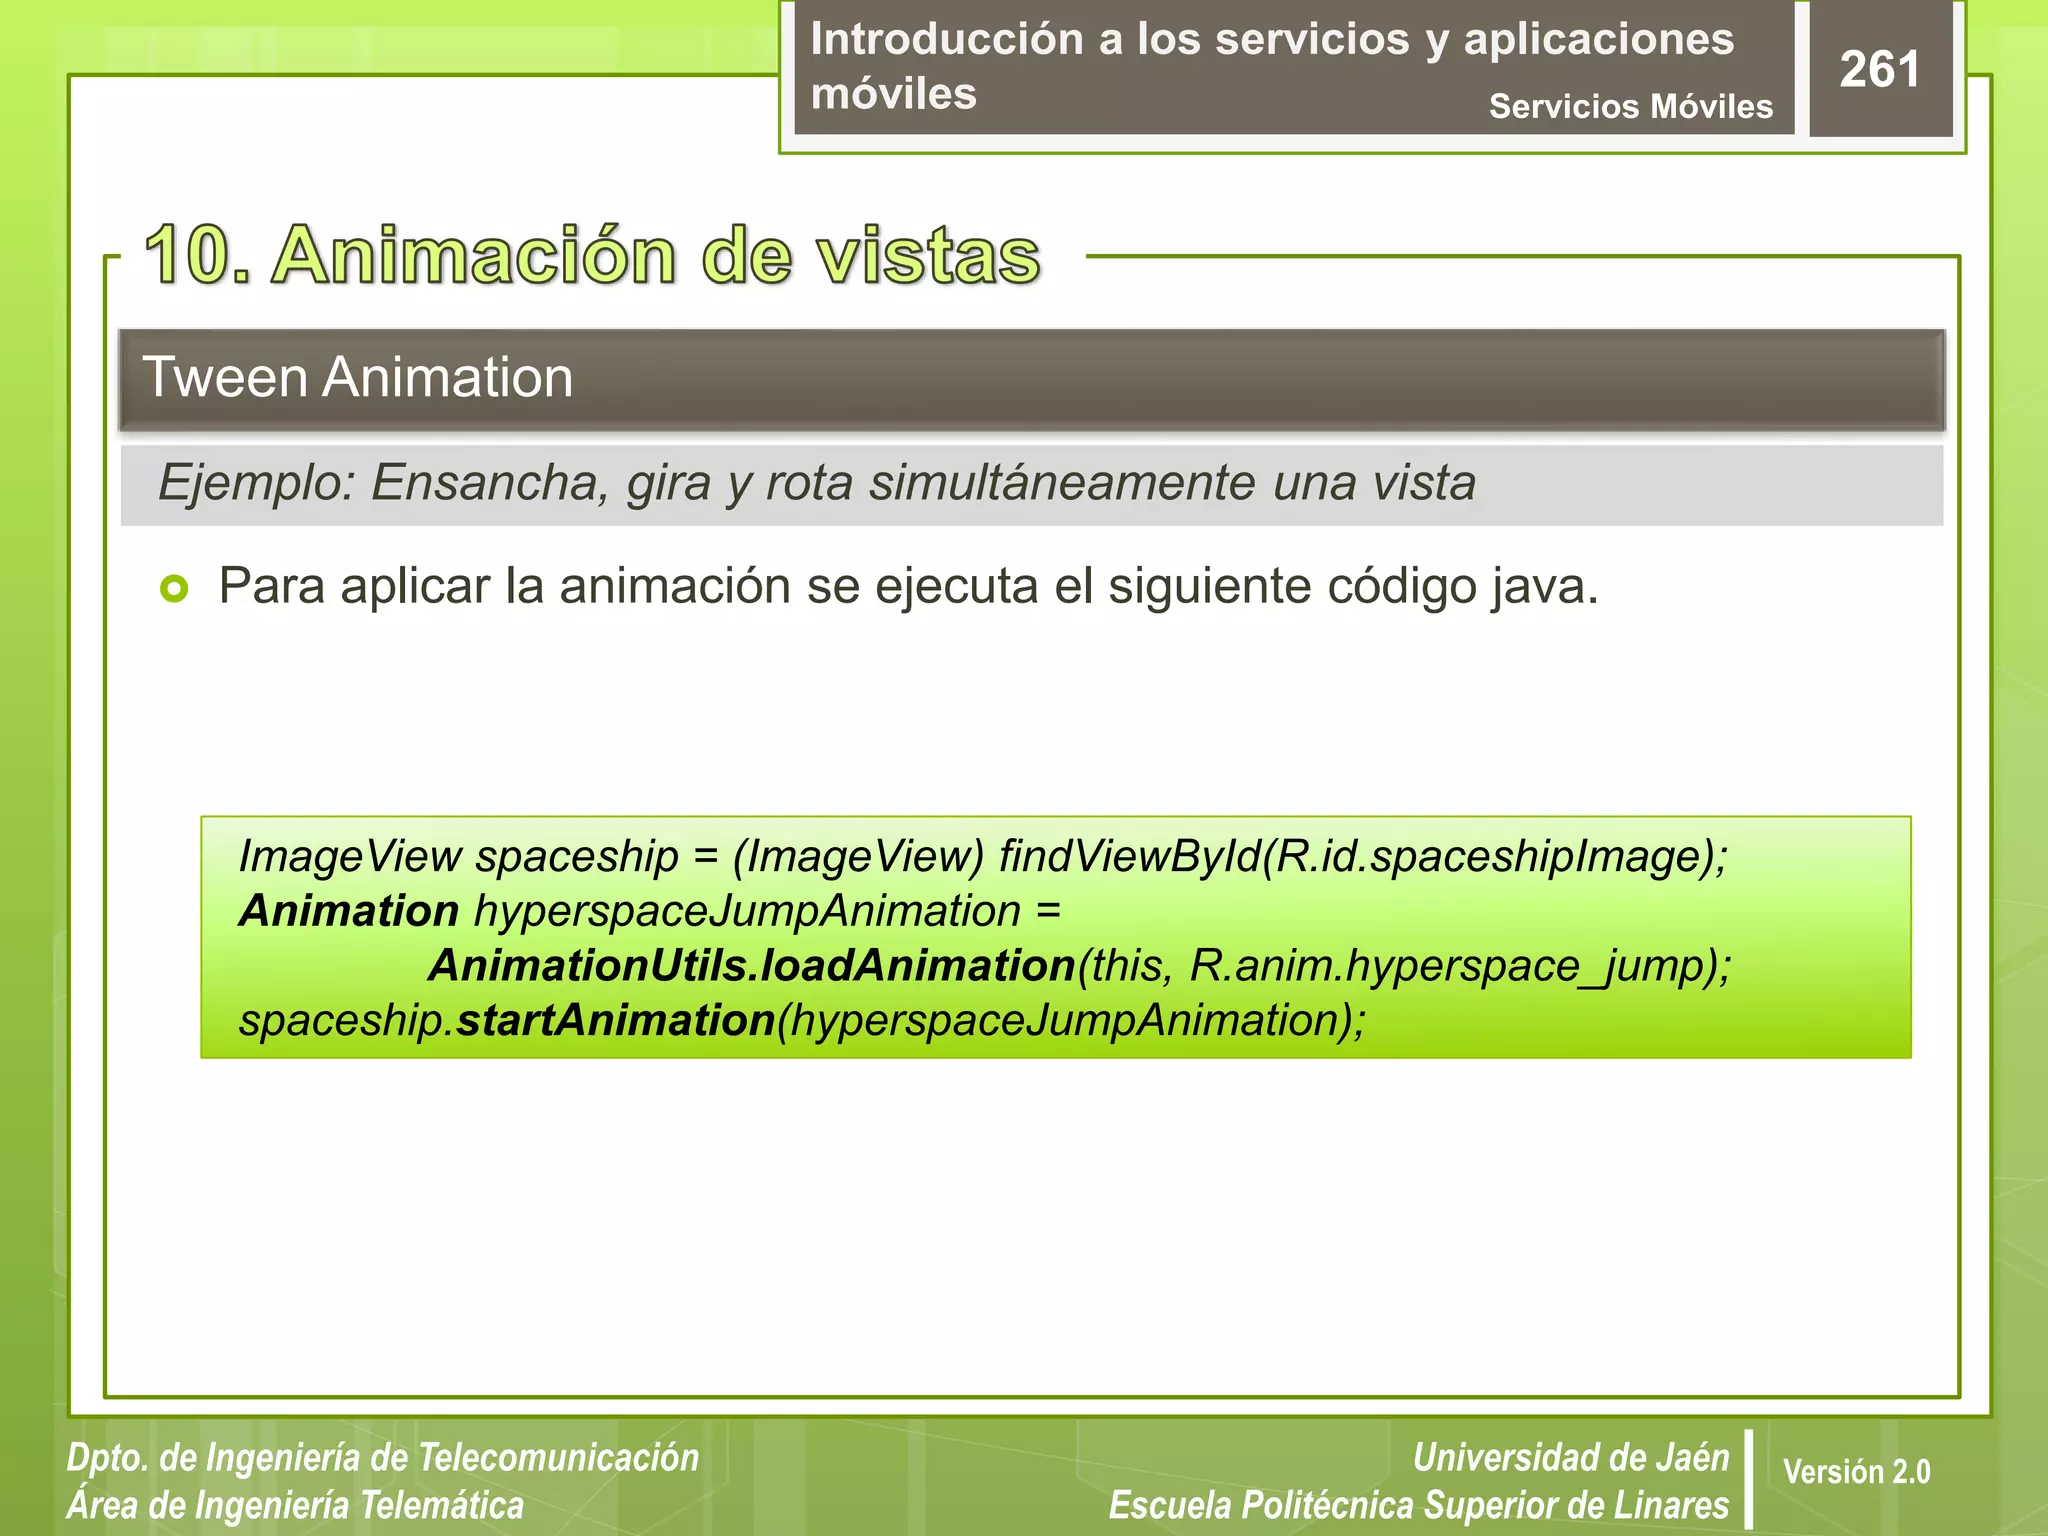Click the code line 'Animation hyperspaceJumpAnimation ='

click(649, 911)
